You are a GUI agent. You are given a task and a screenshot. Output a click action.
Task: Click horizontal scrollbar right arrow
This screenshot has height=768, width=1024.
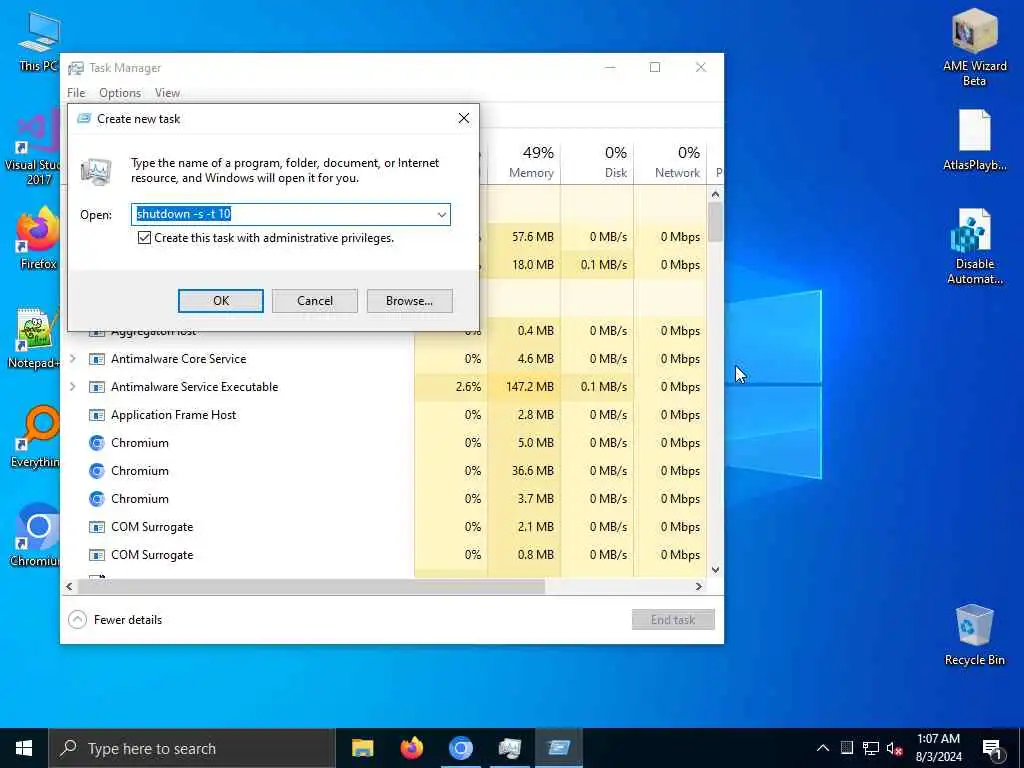[x=699, y=586]
